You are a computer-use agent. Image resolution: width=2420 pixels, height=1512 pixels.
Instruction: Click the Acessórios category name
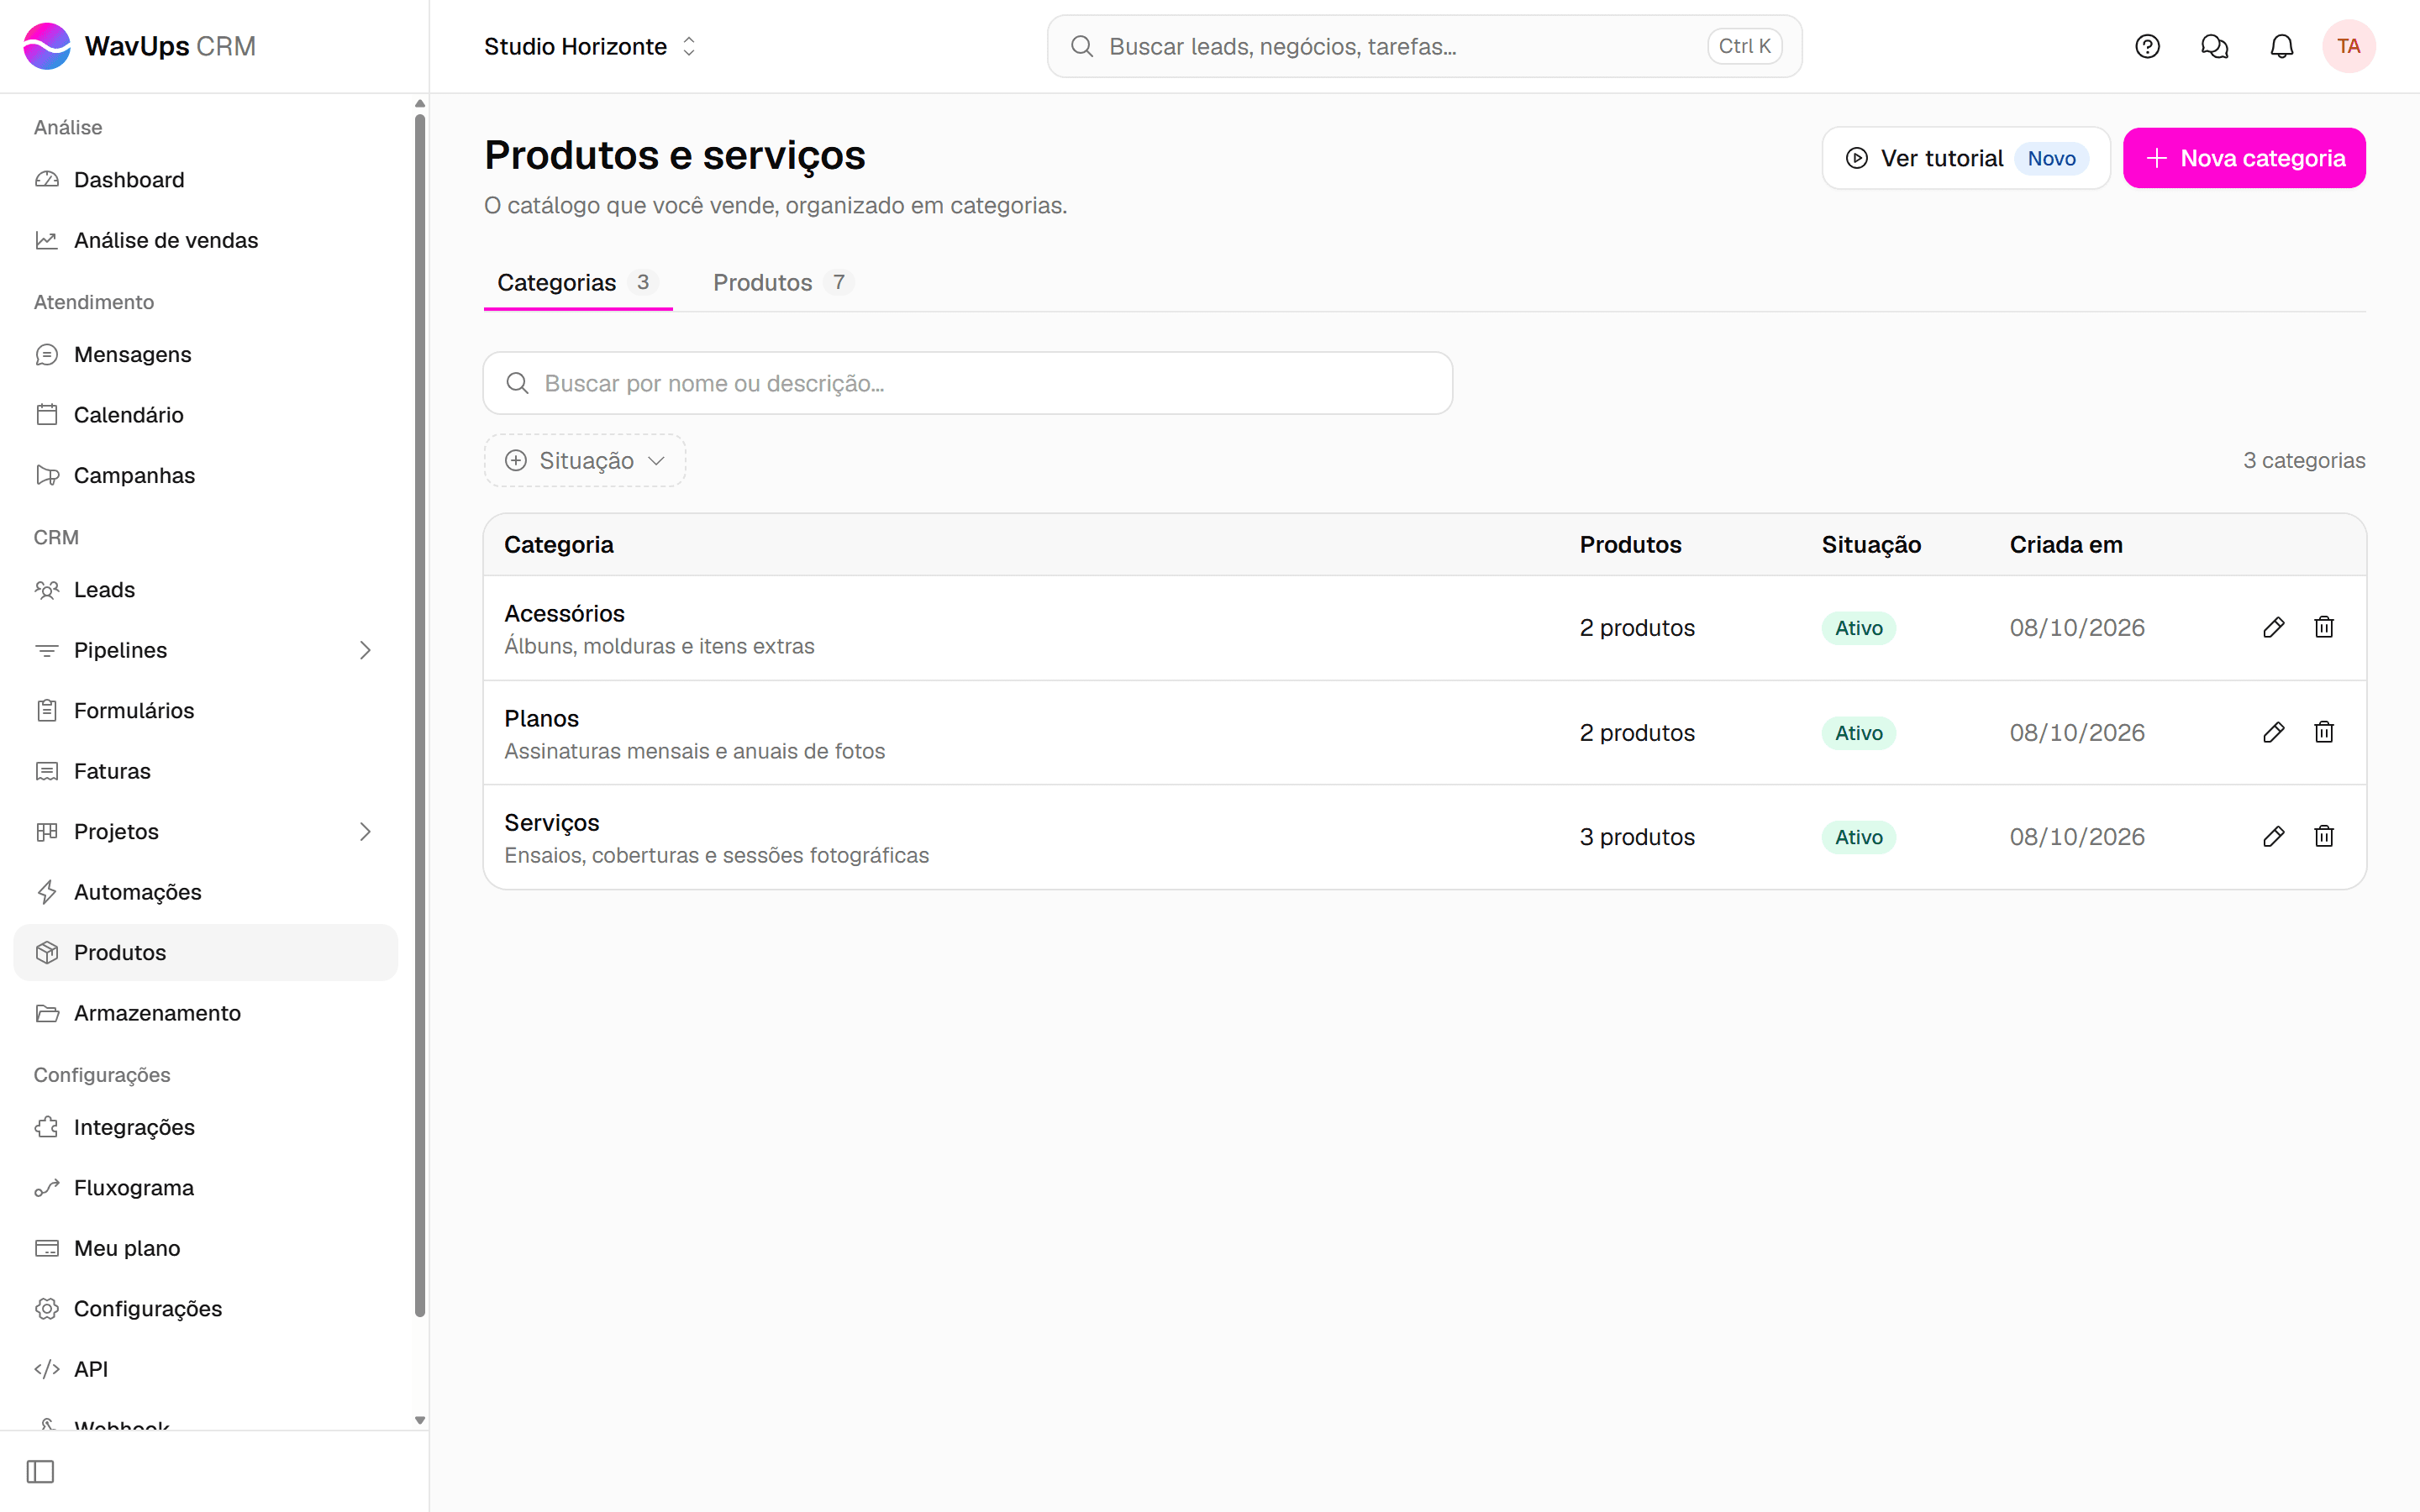(x=564, y=613)
